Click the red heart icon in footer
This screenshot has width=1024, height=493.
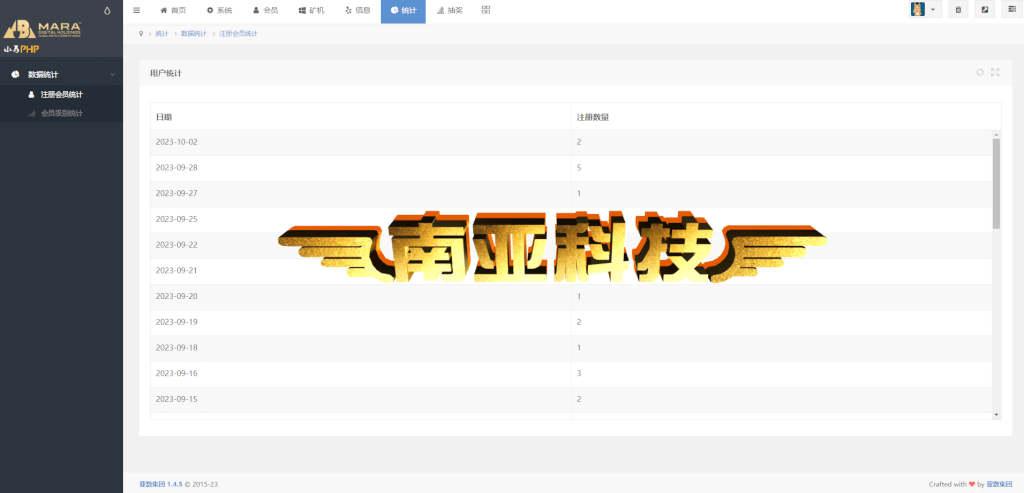coord(971,485)
